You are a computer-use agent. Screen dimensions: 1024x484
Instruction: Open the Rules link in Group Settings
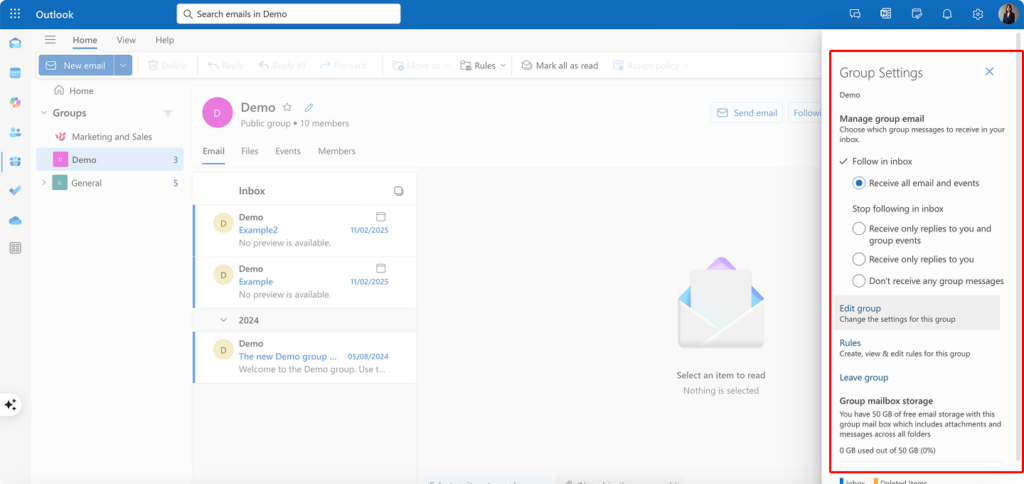[x=850, y=343]
